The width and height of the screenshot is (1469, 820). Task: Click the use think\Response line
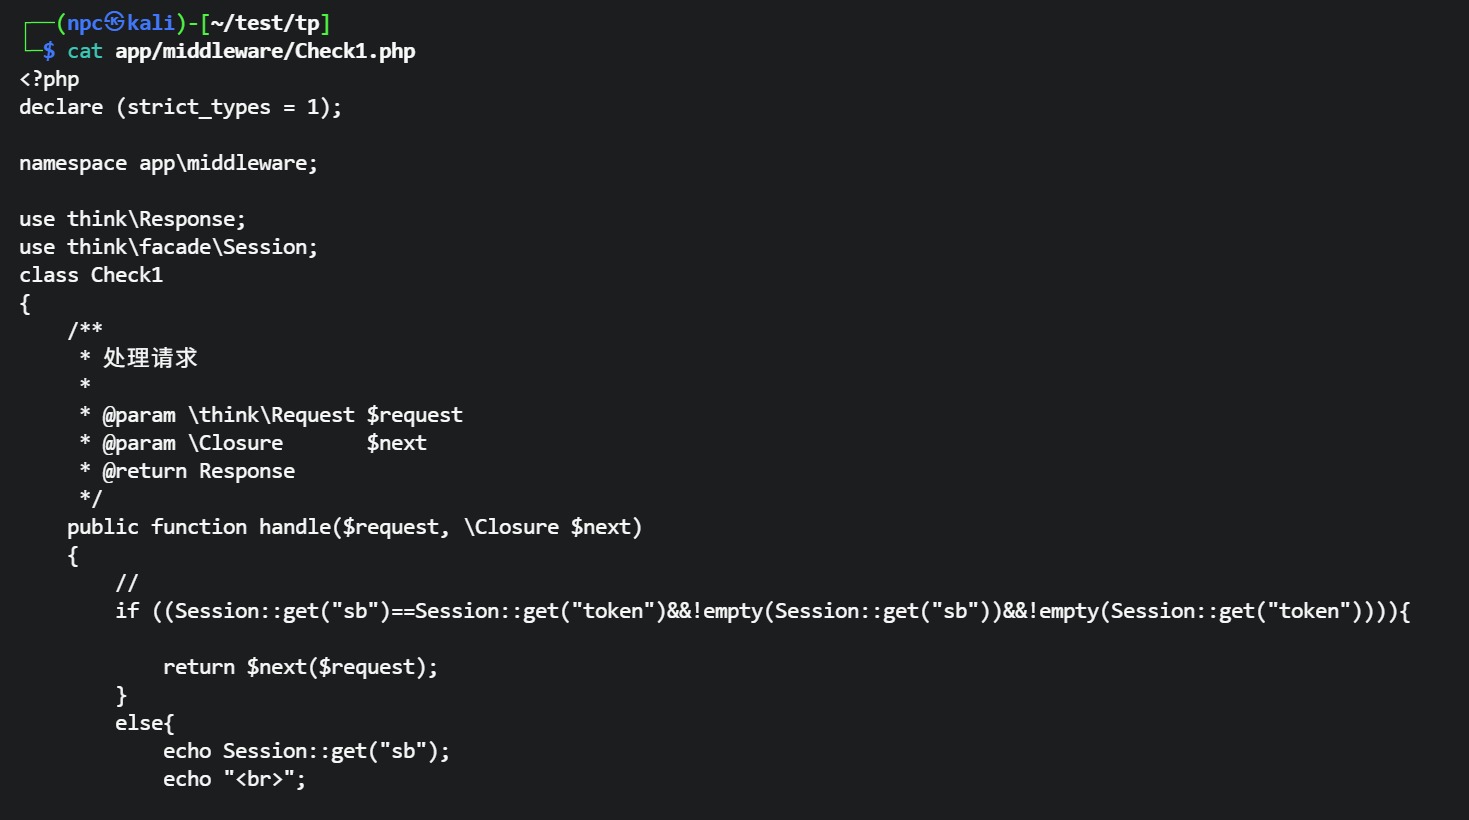click(132, 219)
